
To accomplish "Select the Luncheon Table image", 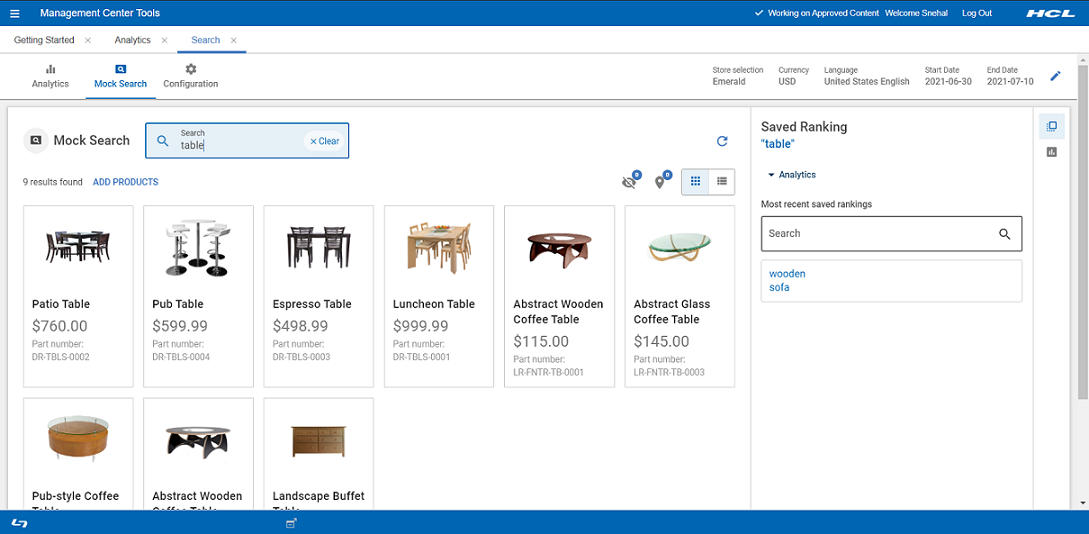I will point(439,248).
